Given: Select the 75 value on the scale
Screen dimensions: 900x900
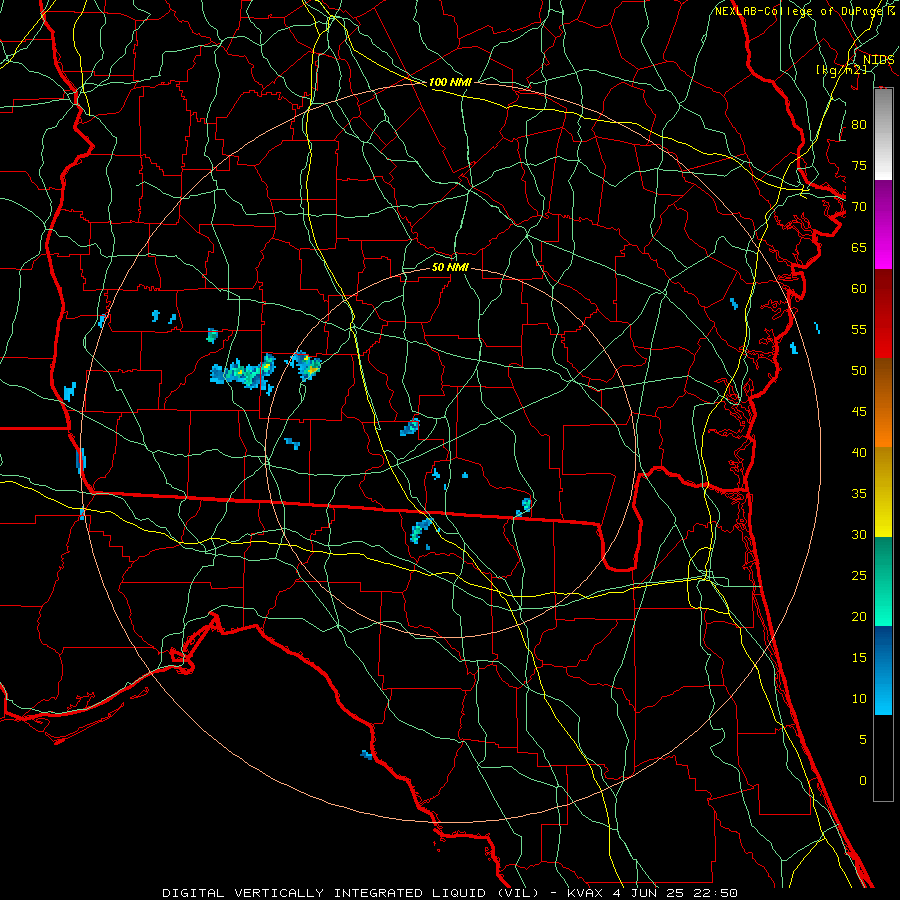Looking at the screenshot, I should coord(859,165).
